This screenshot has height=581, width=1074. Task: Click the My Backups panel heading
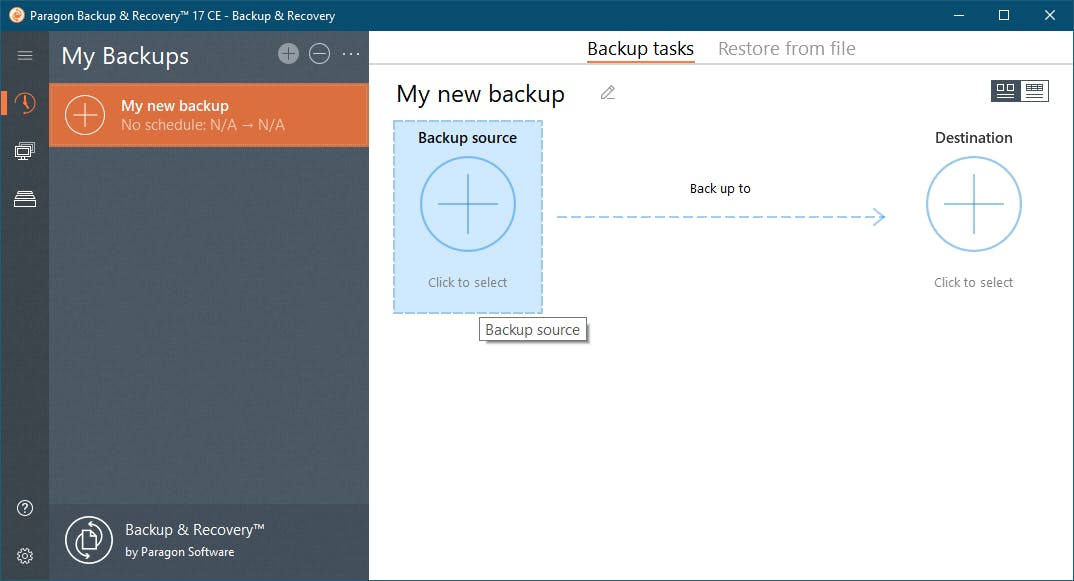[125, 56]
